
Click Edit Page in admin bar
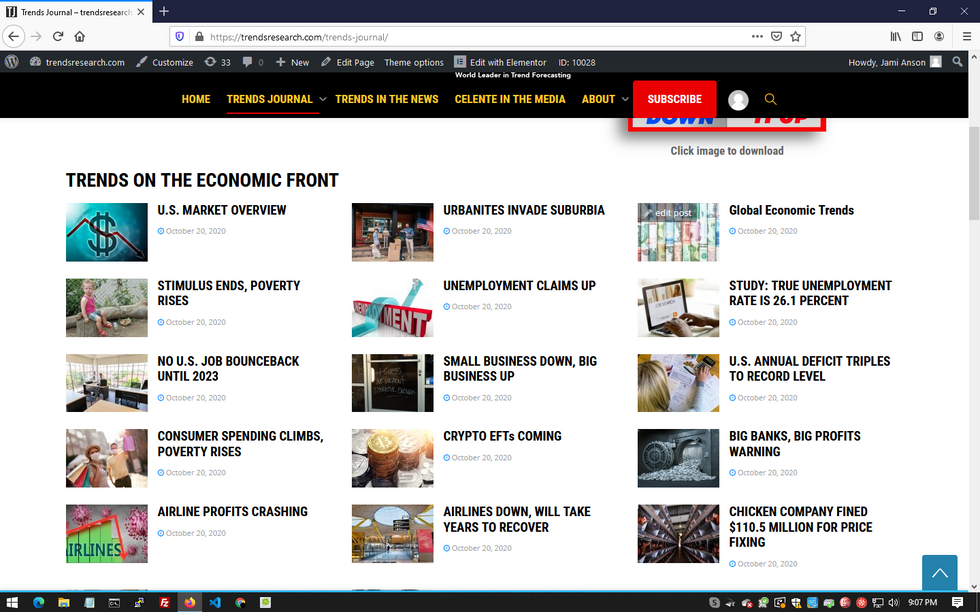[x=348, y=62]
